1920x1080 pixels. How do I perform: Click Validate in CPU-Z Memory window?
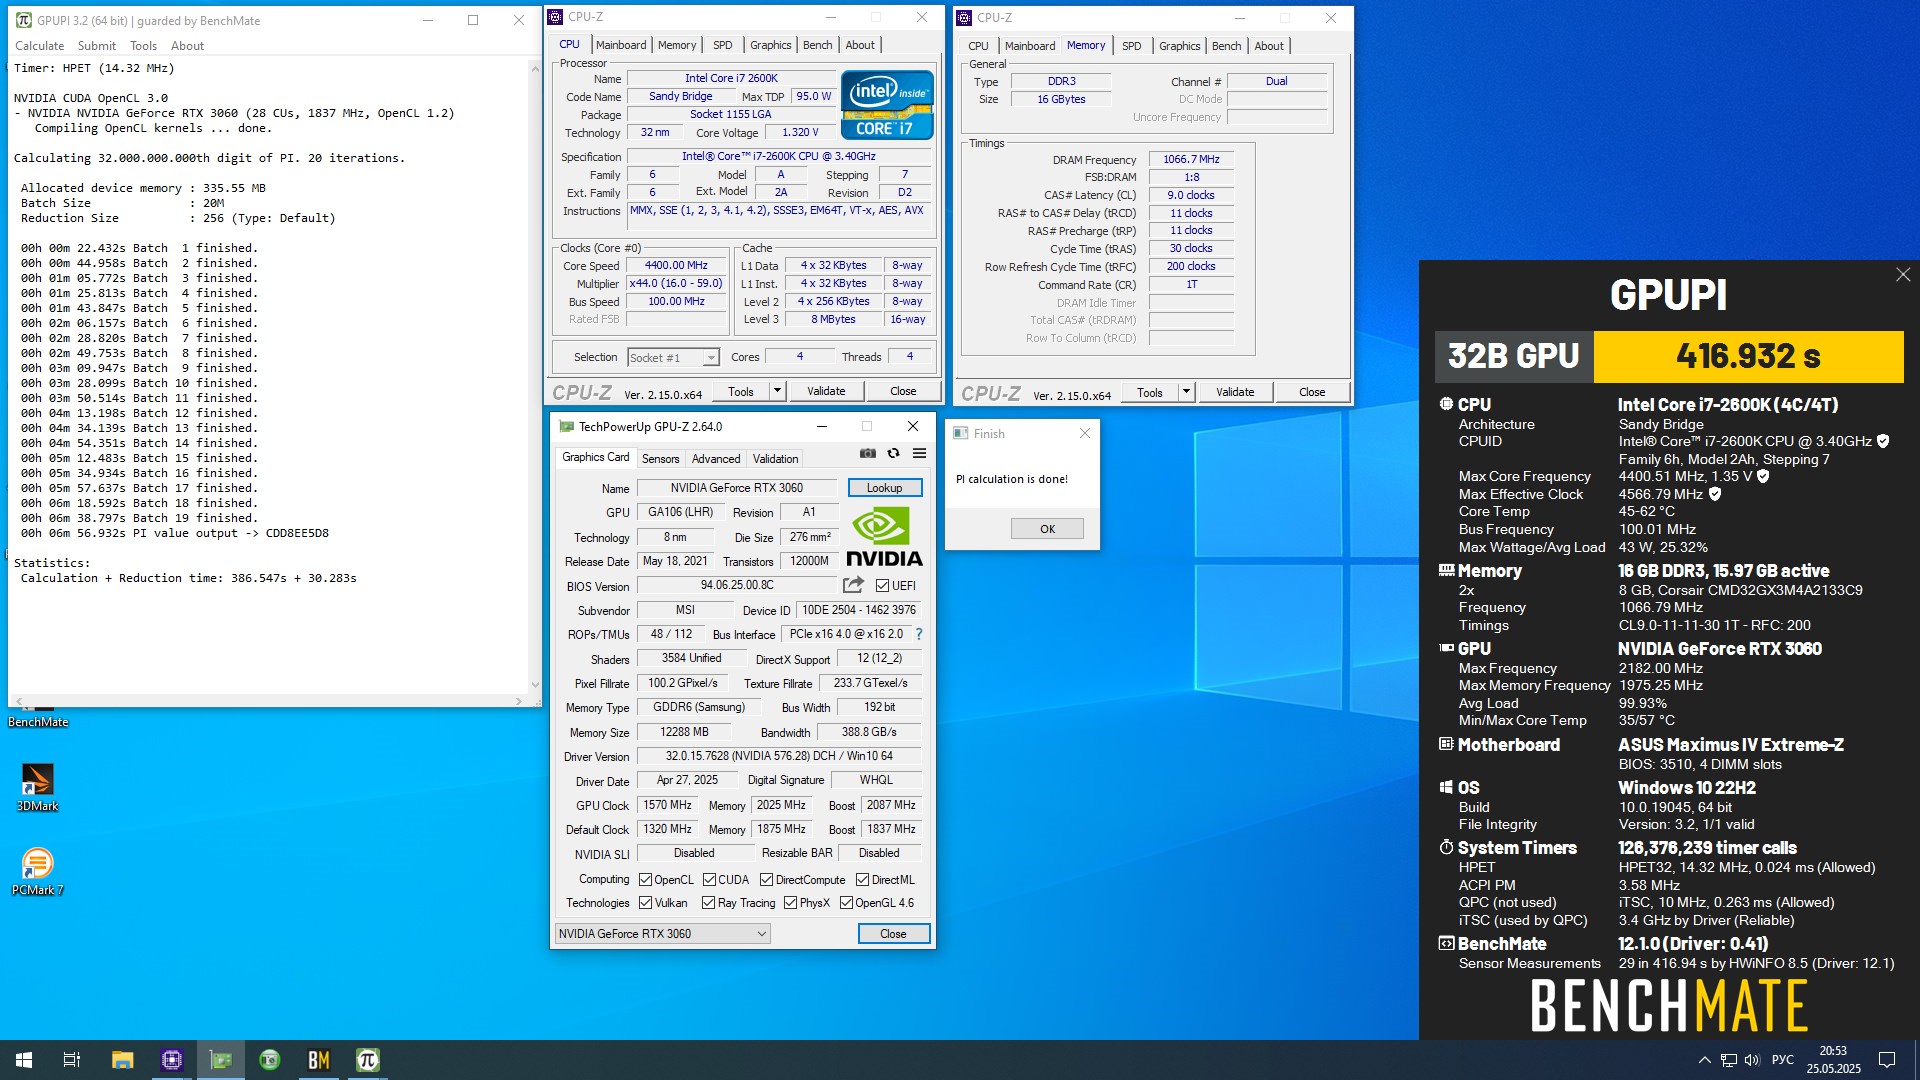1235,392
